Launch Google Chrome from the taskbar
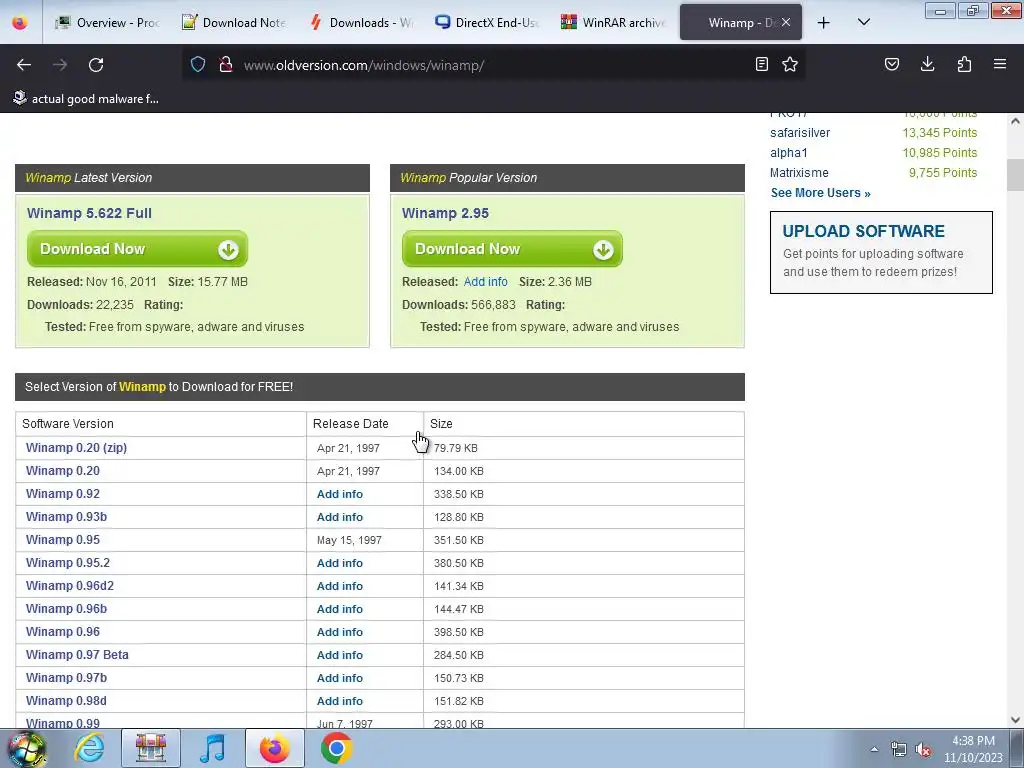 336,748
